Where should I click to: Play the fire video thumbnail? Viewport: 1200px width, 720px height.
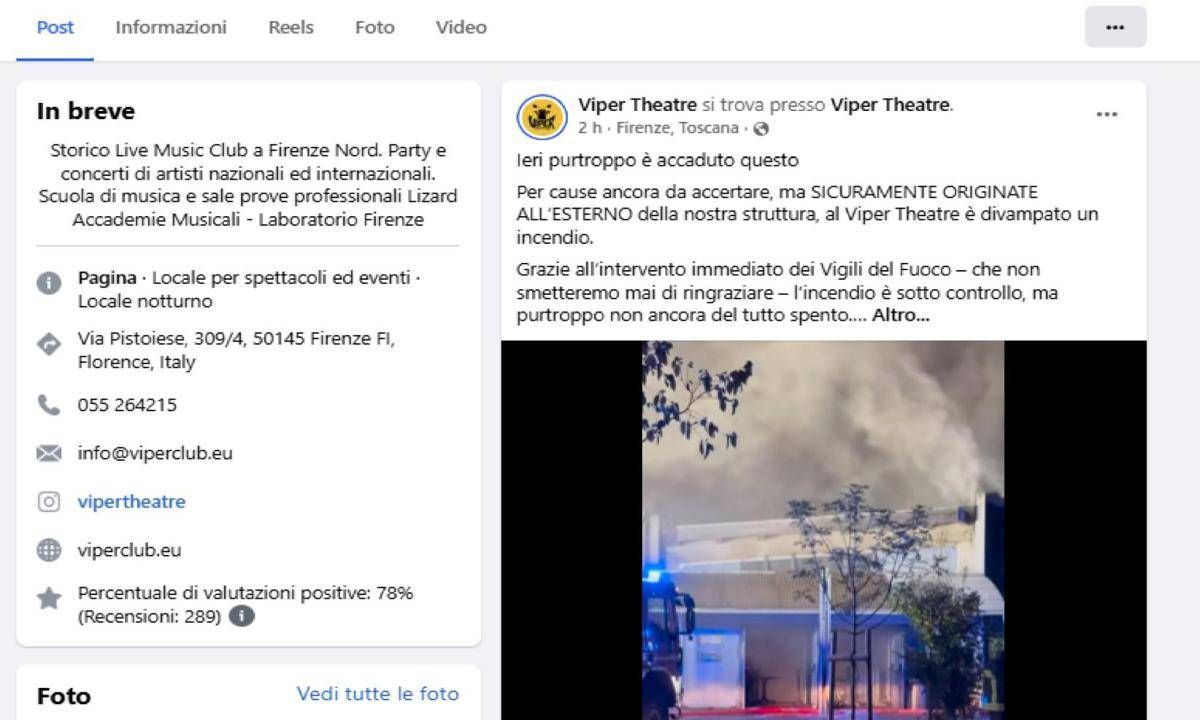(x=823, y=530)
